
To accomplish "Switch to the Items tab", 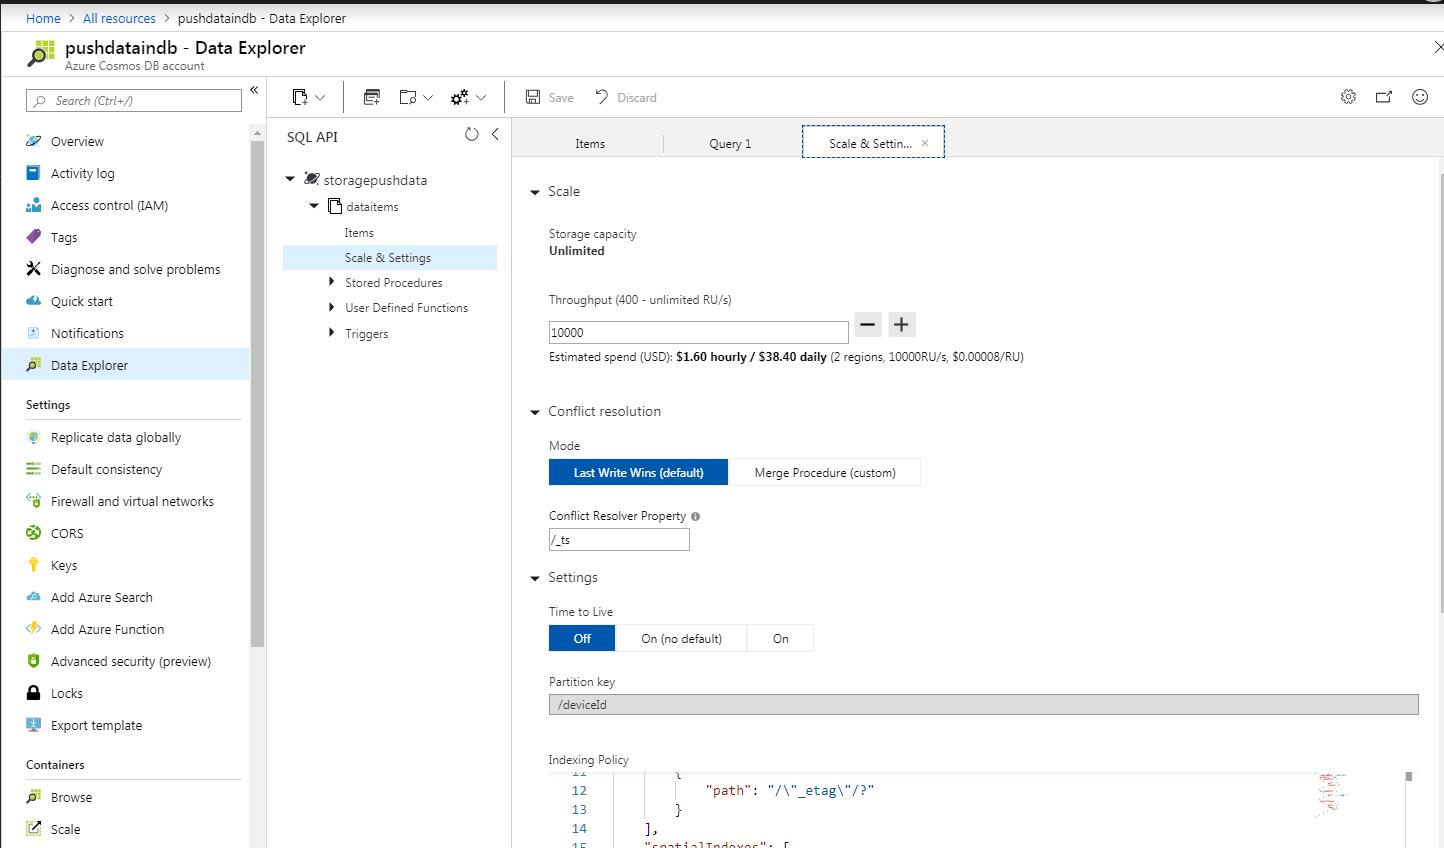I will point(590,143).
